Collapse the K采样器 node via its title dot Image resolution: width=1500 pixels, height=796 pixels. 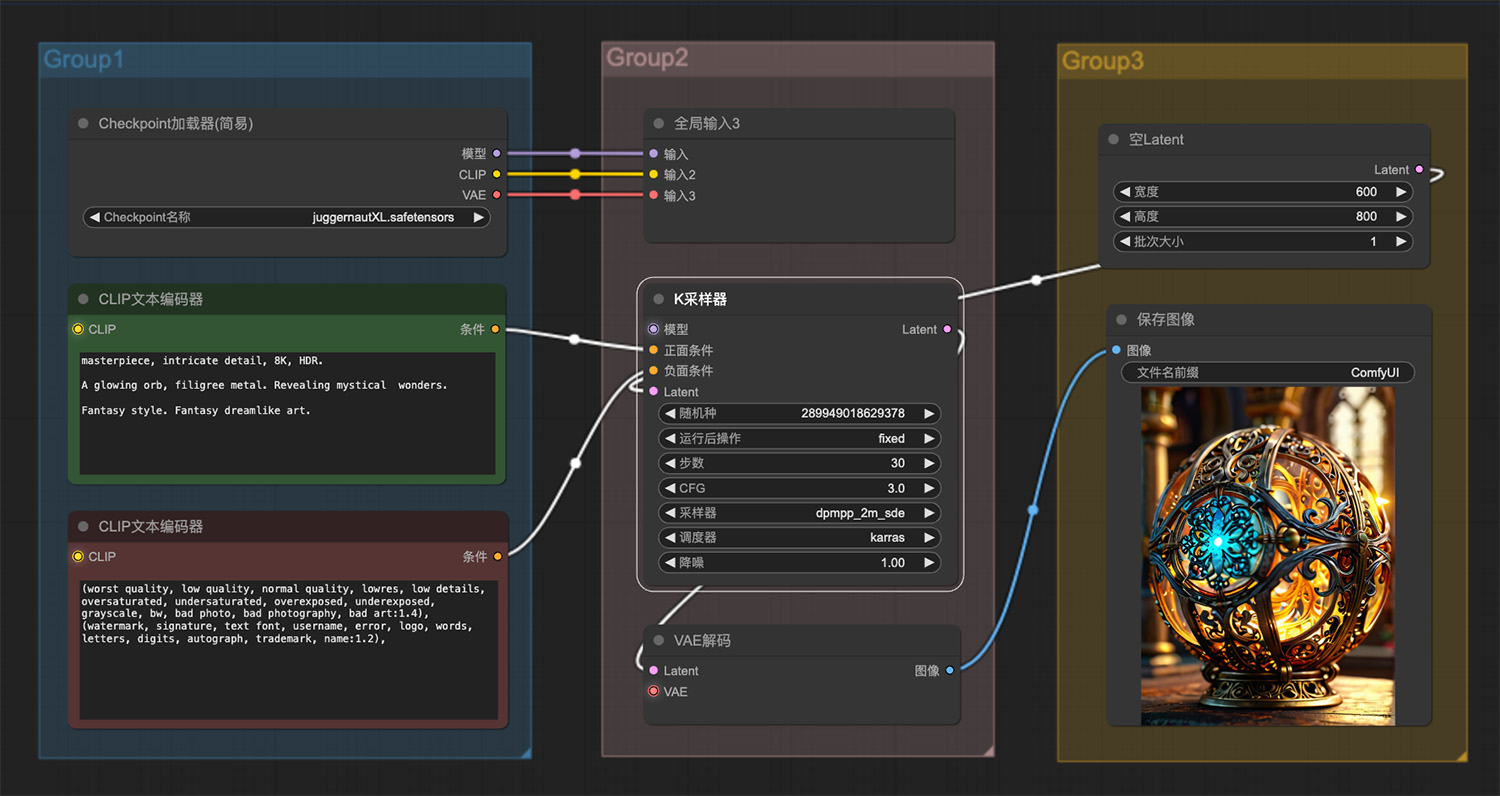(x=658, y=299)
